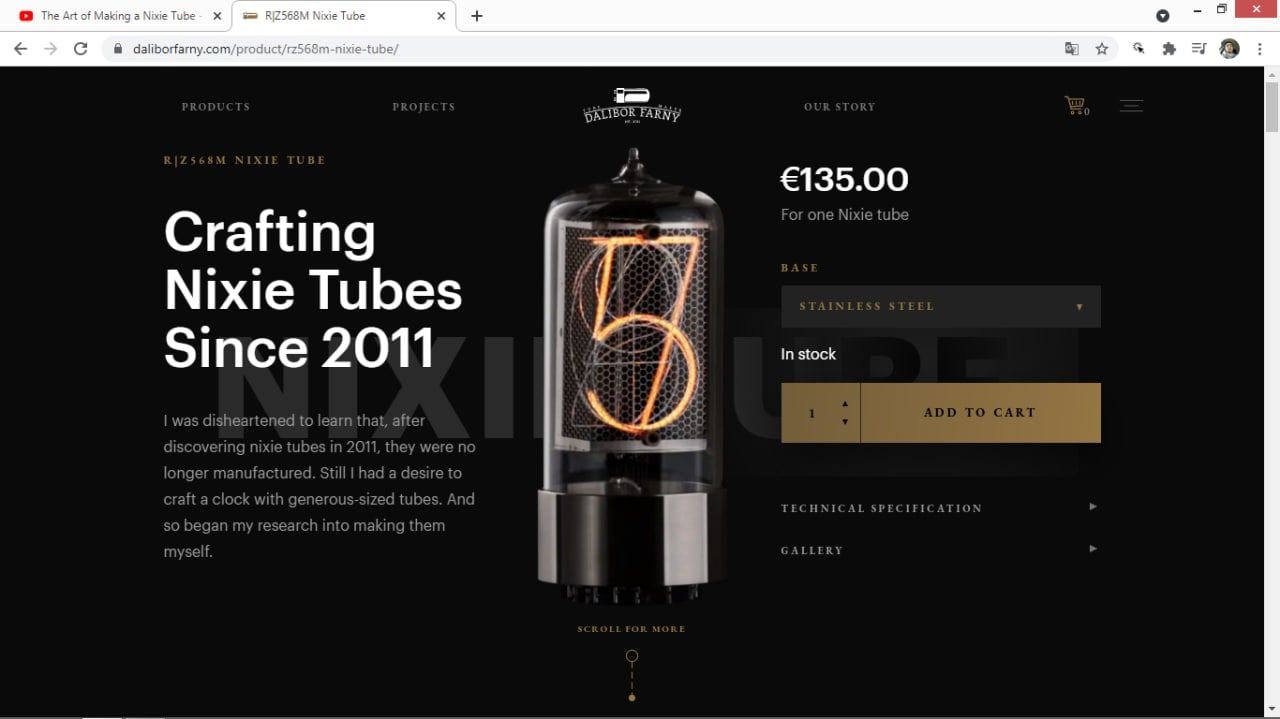1280x719 pixels.
Task: Expand the Gallery section
Action: (x=940, y=550)
